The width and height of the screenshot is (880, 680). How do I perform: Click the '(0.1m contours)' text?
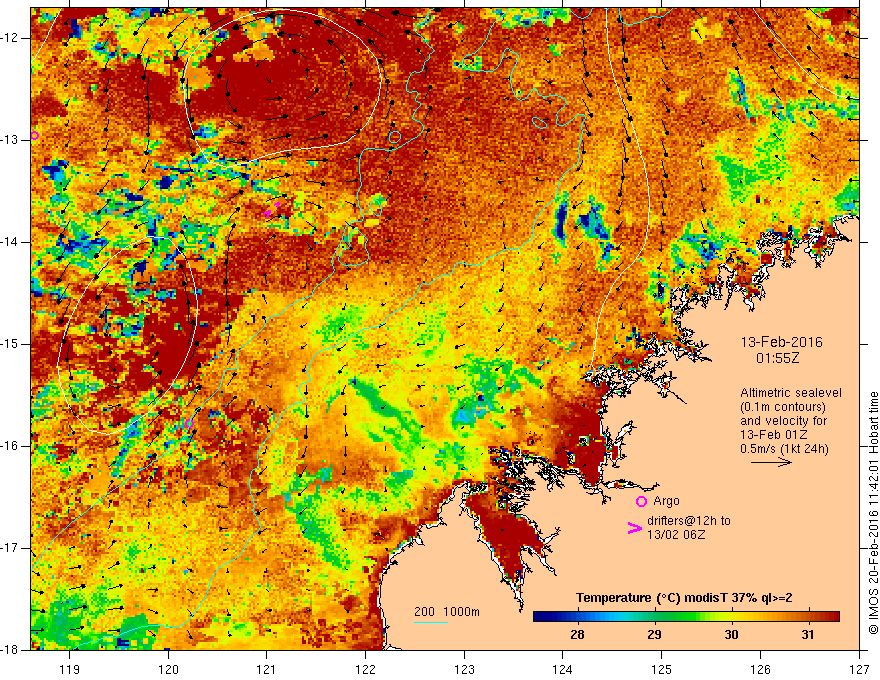783,407
